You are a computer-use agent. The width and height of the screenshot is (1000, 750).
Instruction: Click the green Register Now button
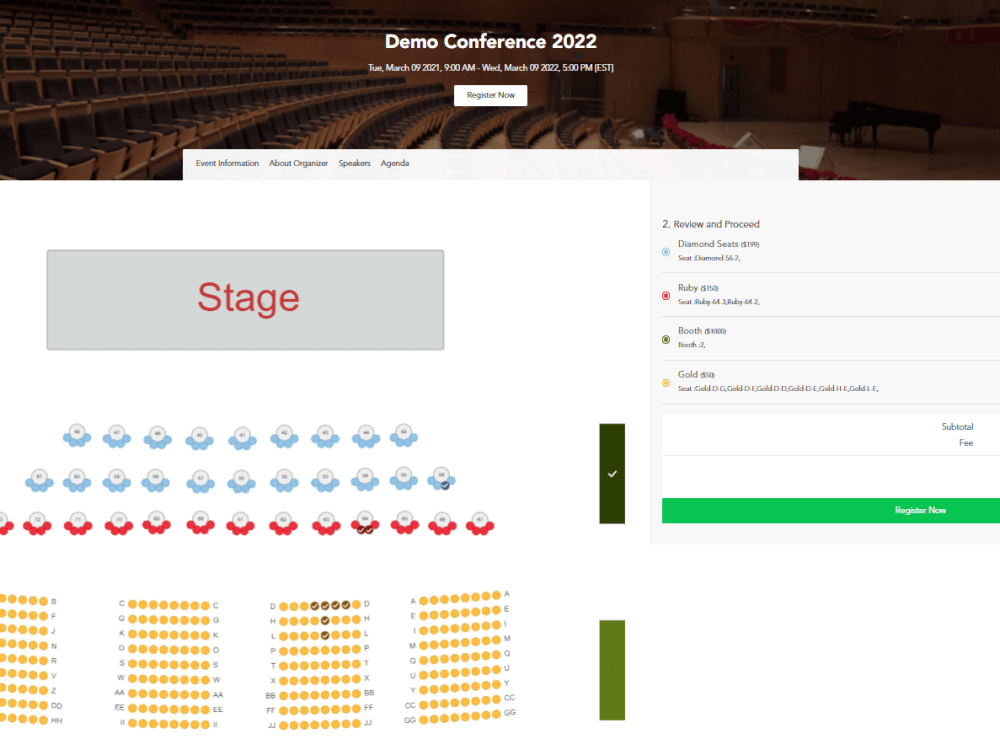[831, 510]
